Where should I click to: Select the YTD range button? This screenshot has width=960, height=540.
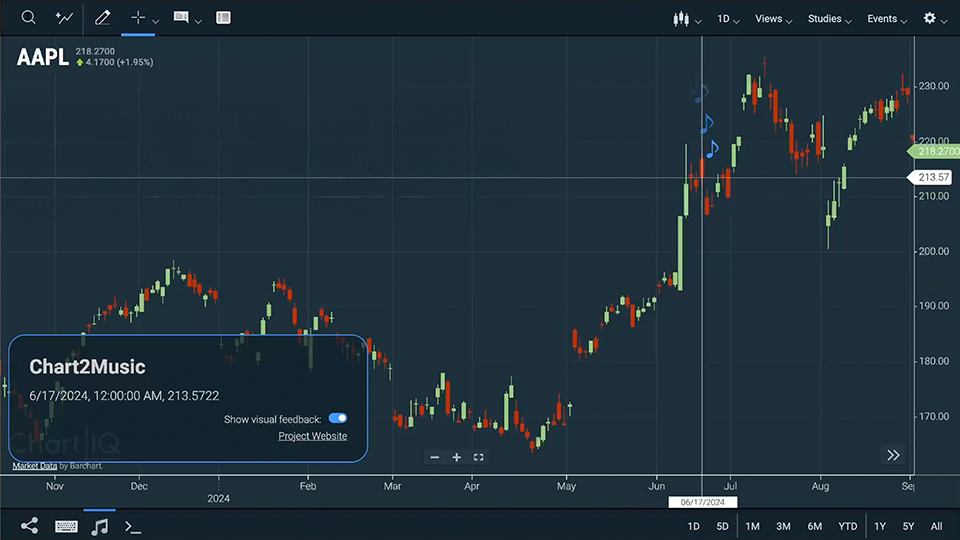coord(847,526)
